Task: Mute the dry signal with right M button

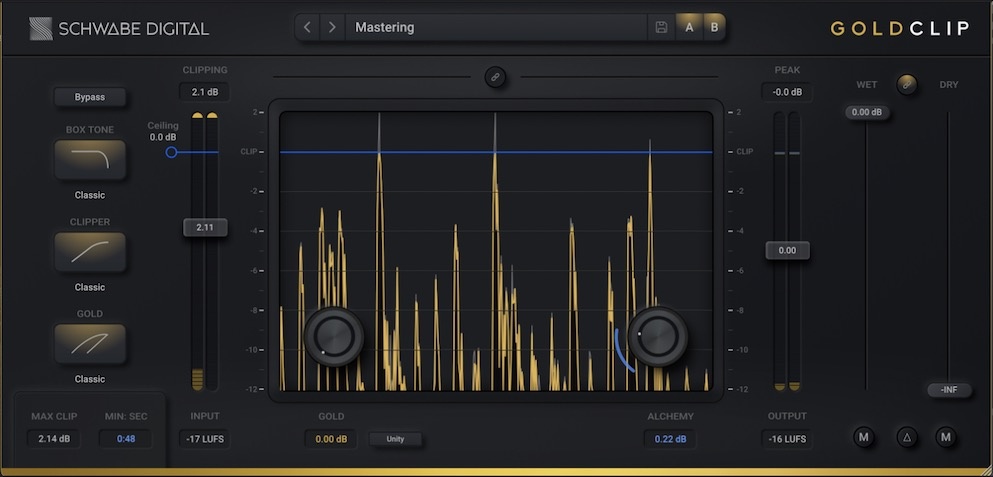Action: tap(947, 437)
